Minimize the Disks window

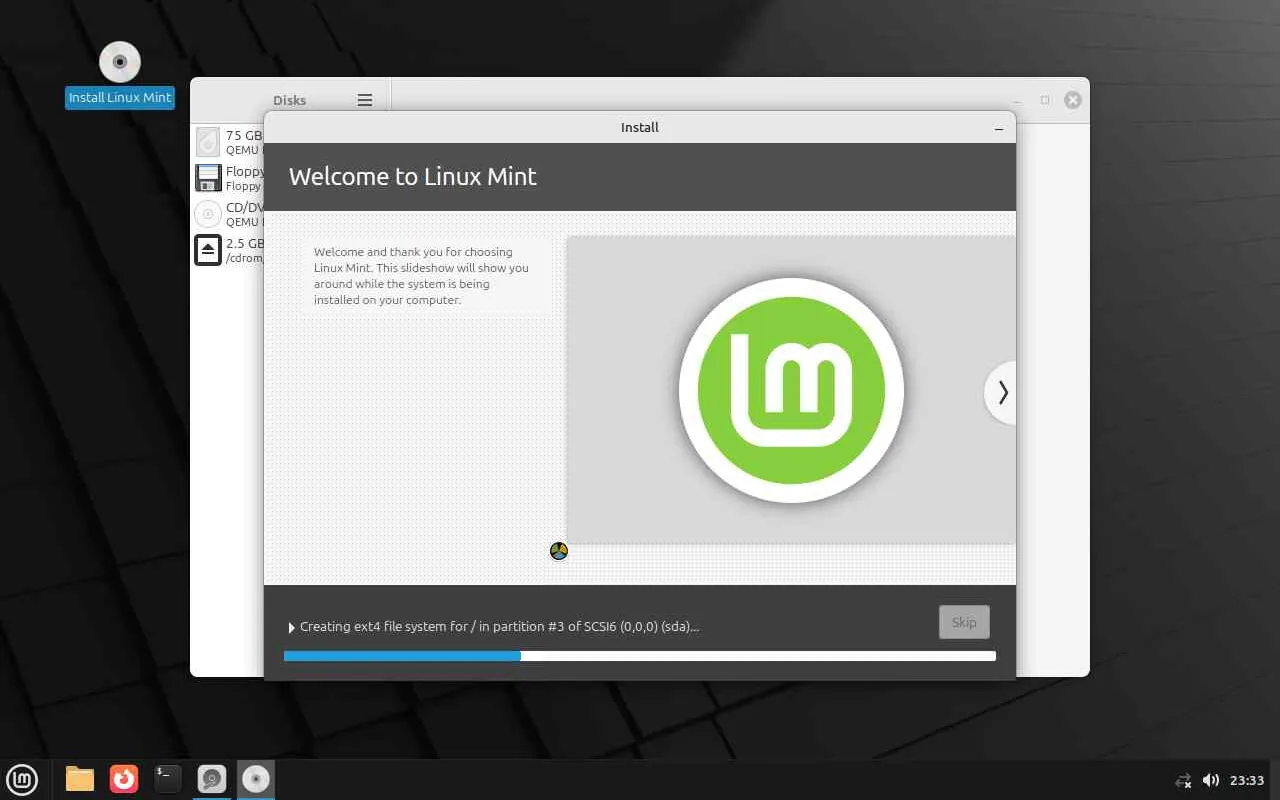pyautogui.click(x=1017, y=100)
